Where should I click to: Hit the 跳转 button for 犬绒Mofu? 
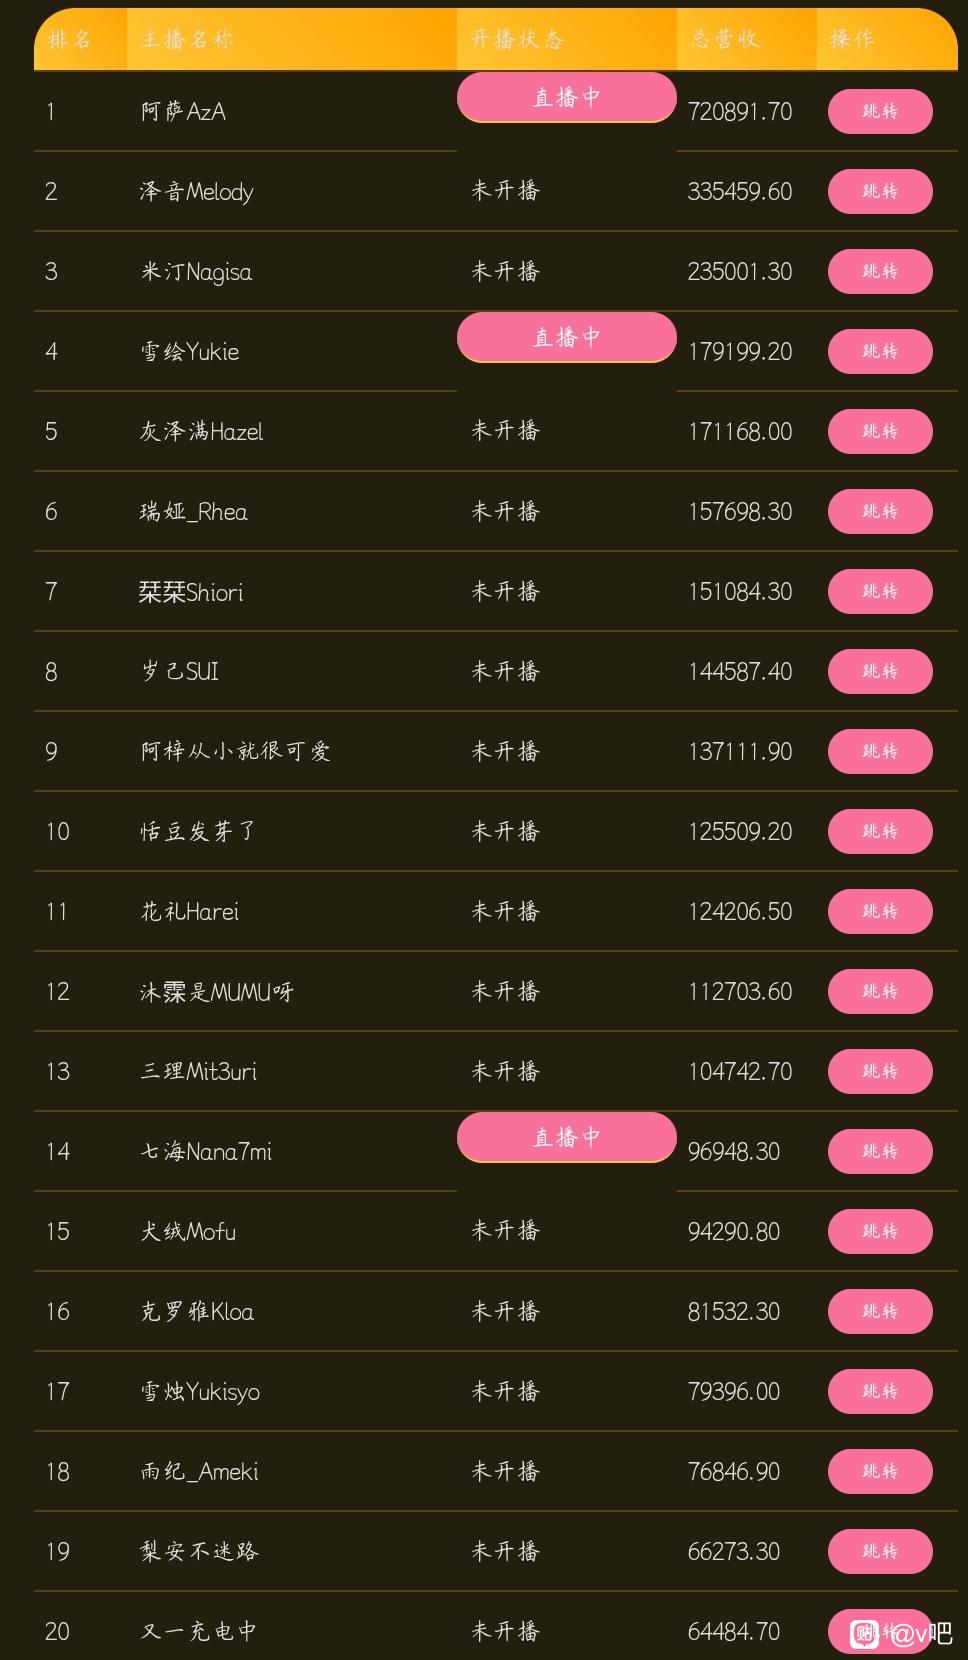pyautogui.click(x=880, y=1231)
